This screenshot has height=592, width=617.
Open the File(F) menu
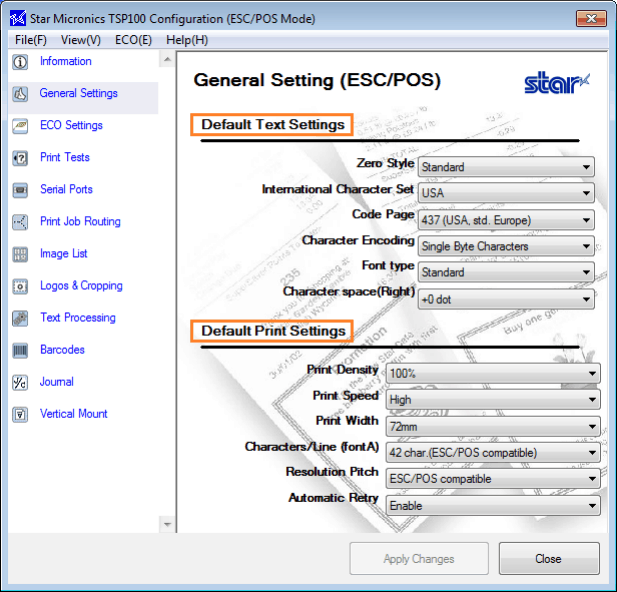31,40
